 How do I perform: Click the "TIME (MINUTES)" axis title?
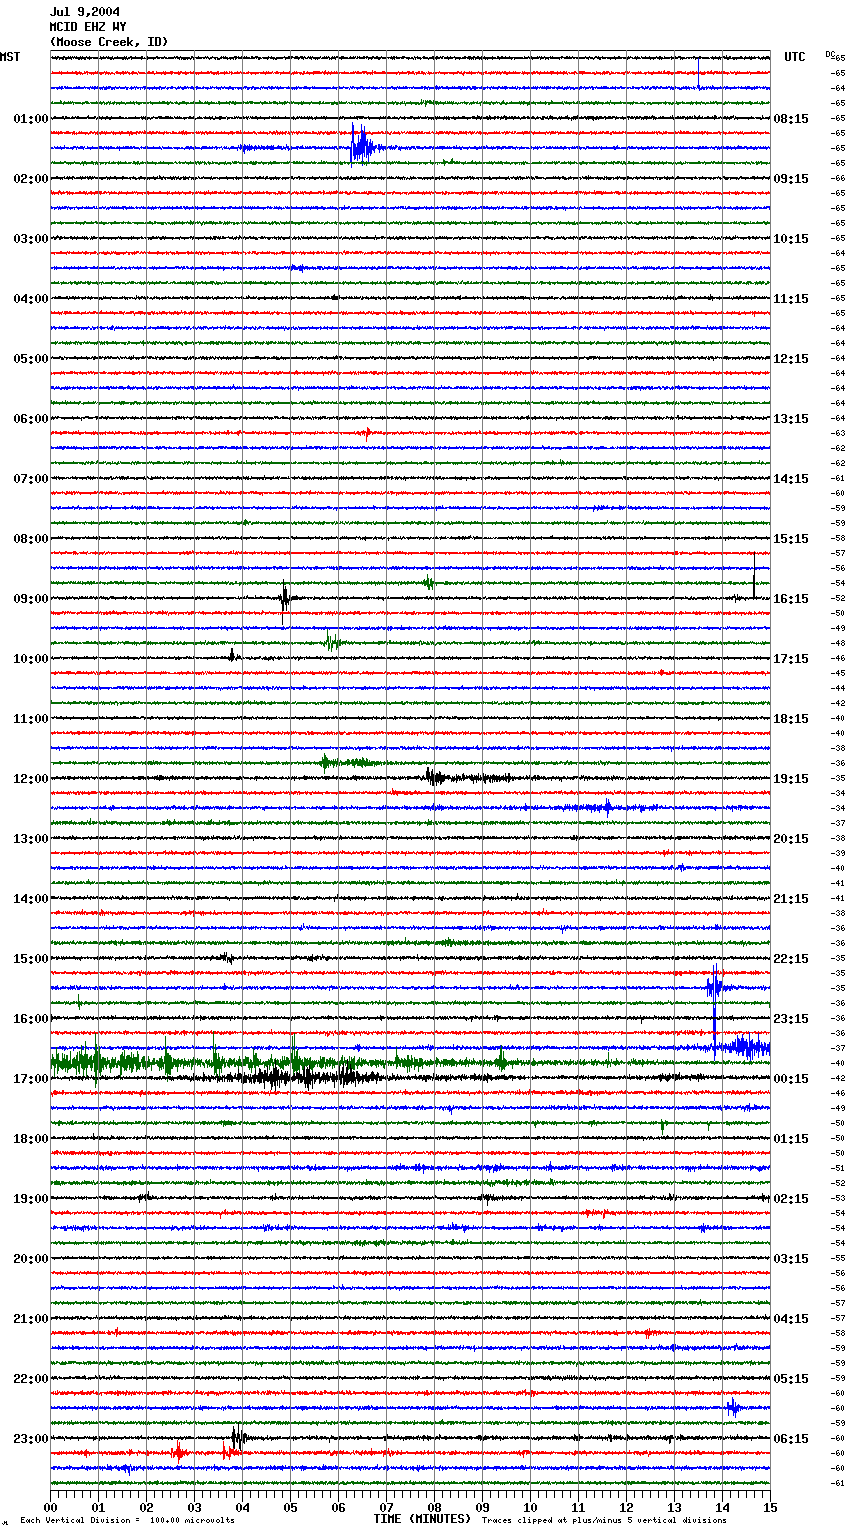pyautogui.click(x=422, y=1519)
